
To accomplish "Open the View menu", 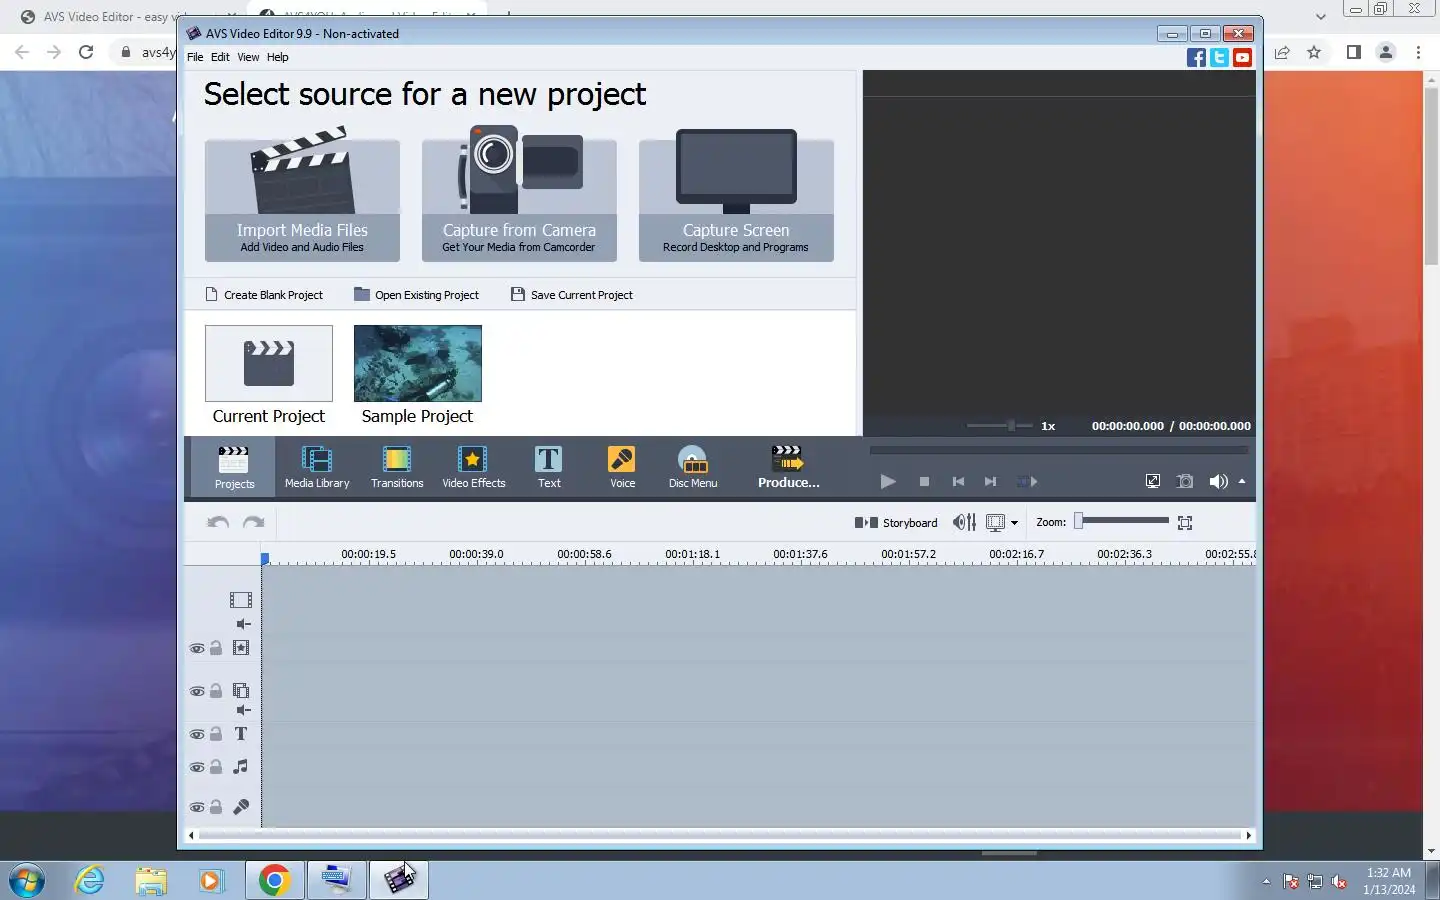I will coord(248,57).
